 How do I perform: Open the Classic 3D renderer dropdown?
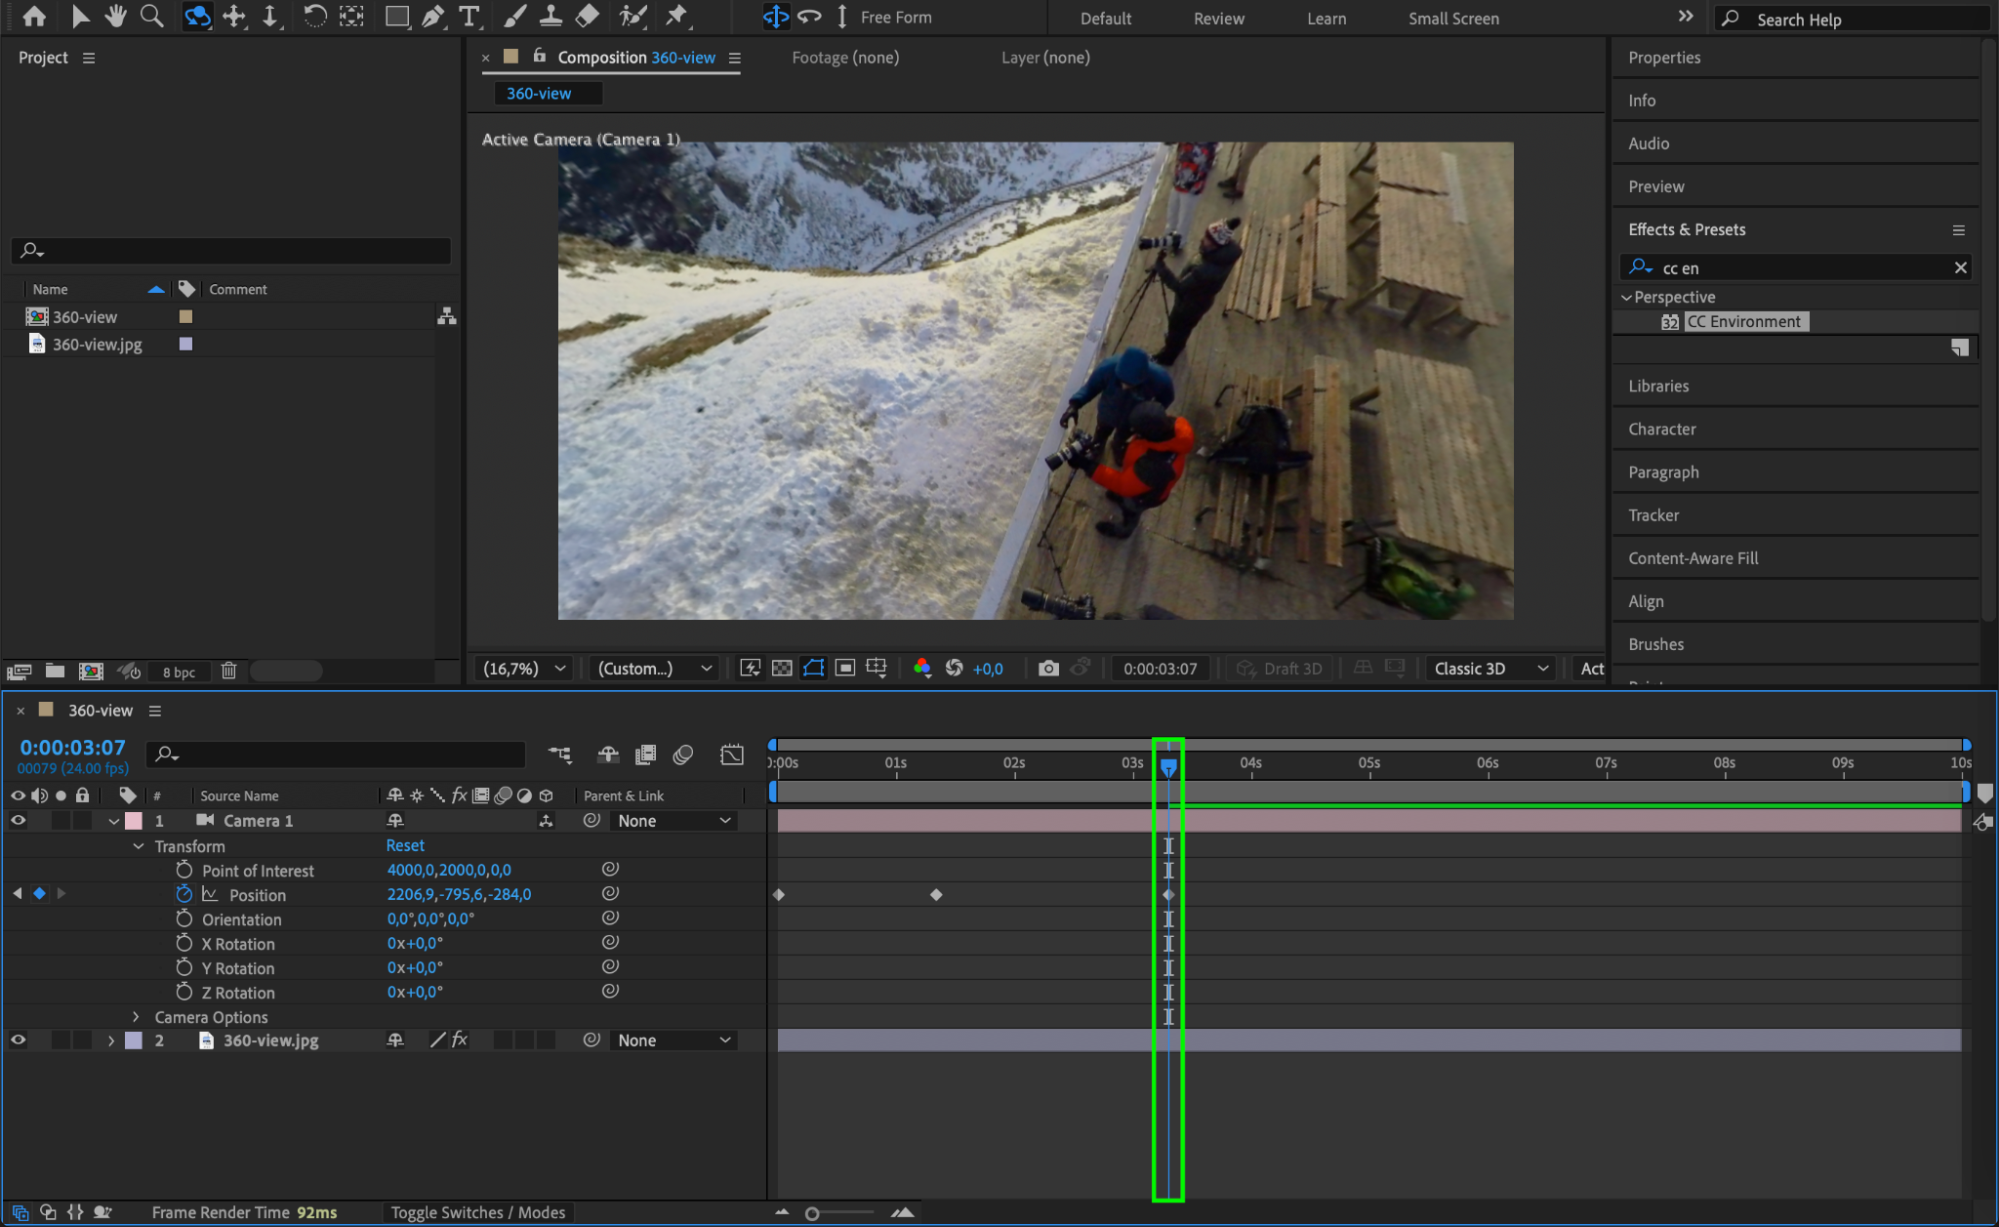click(x=1490, y=668)
